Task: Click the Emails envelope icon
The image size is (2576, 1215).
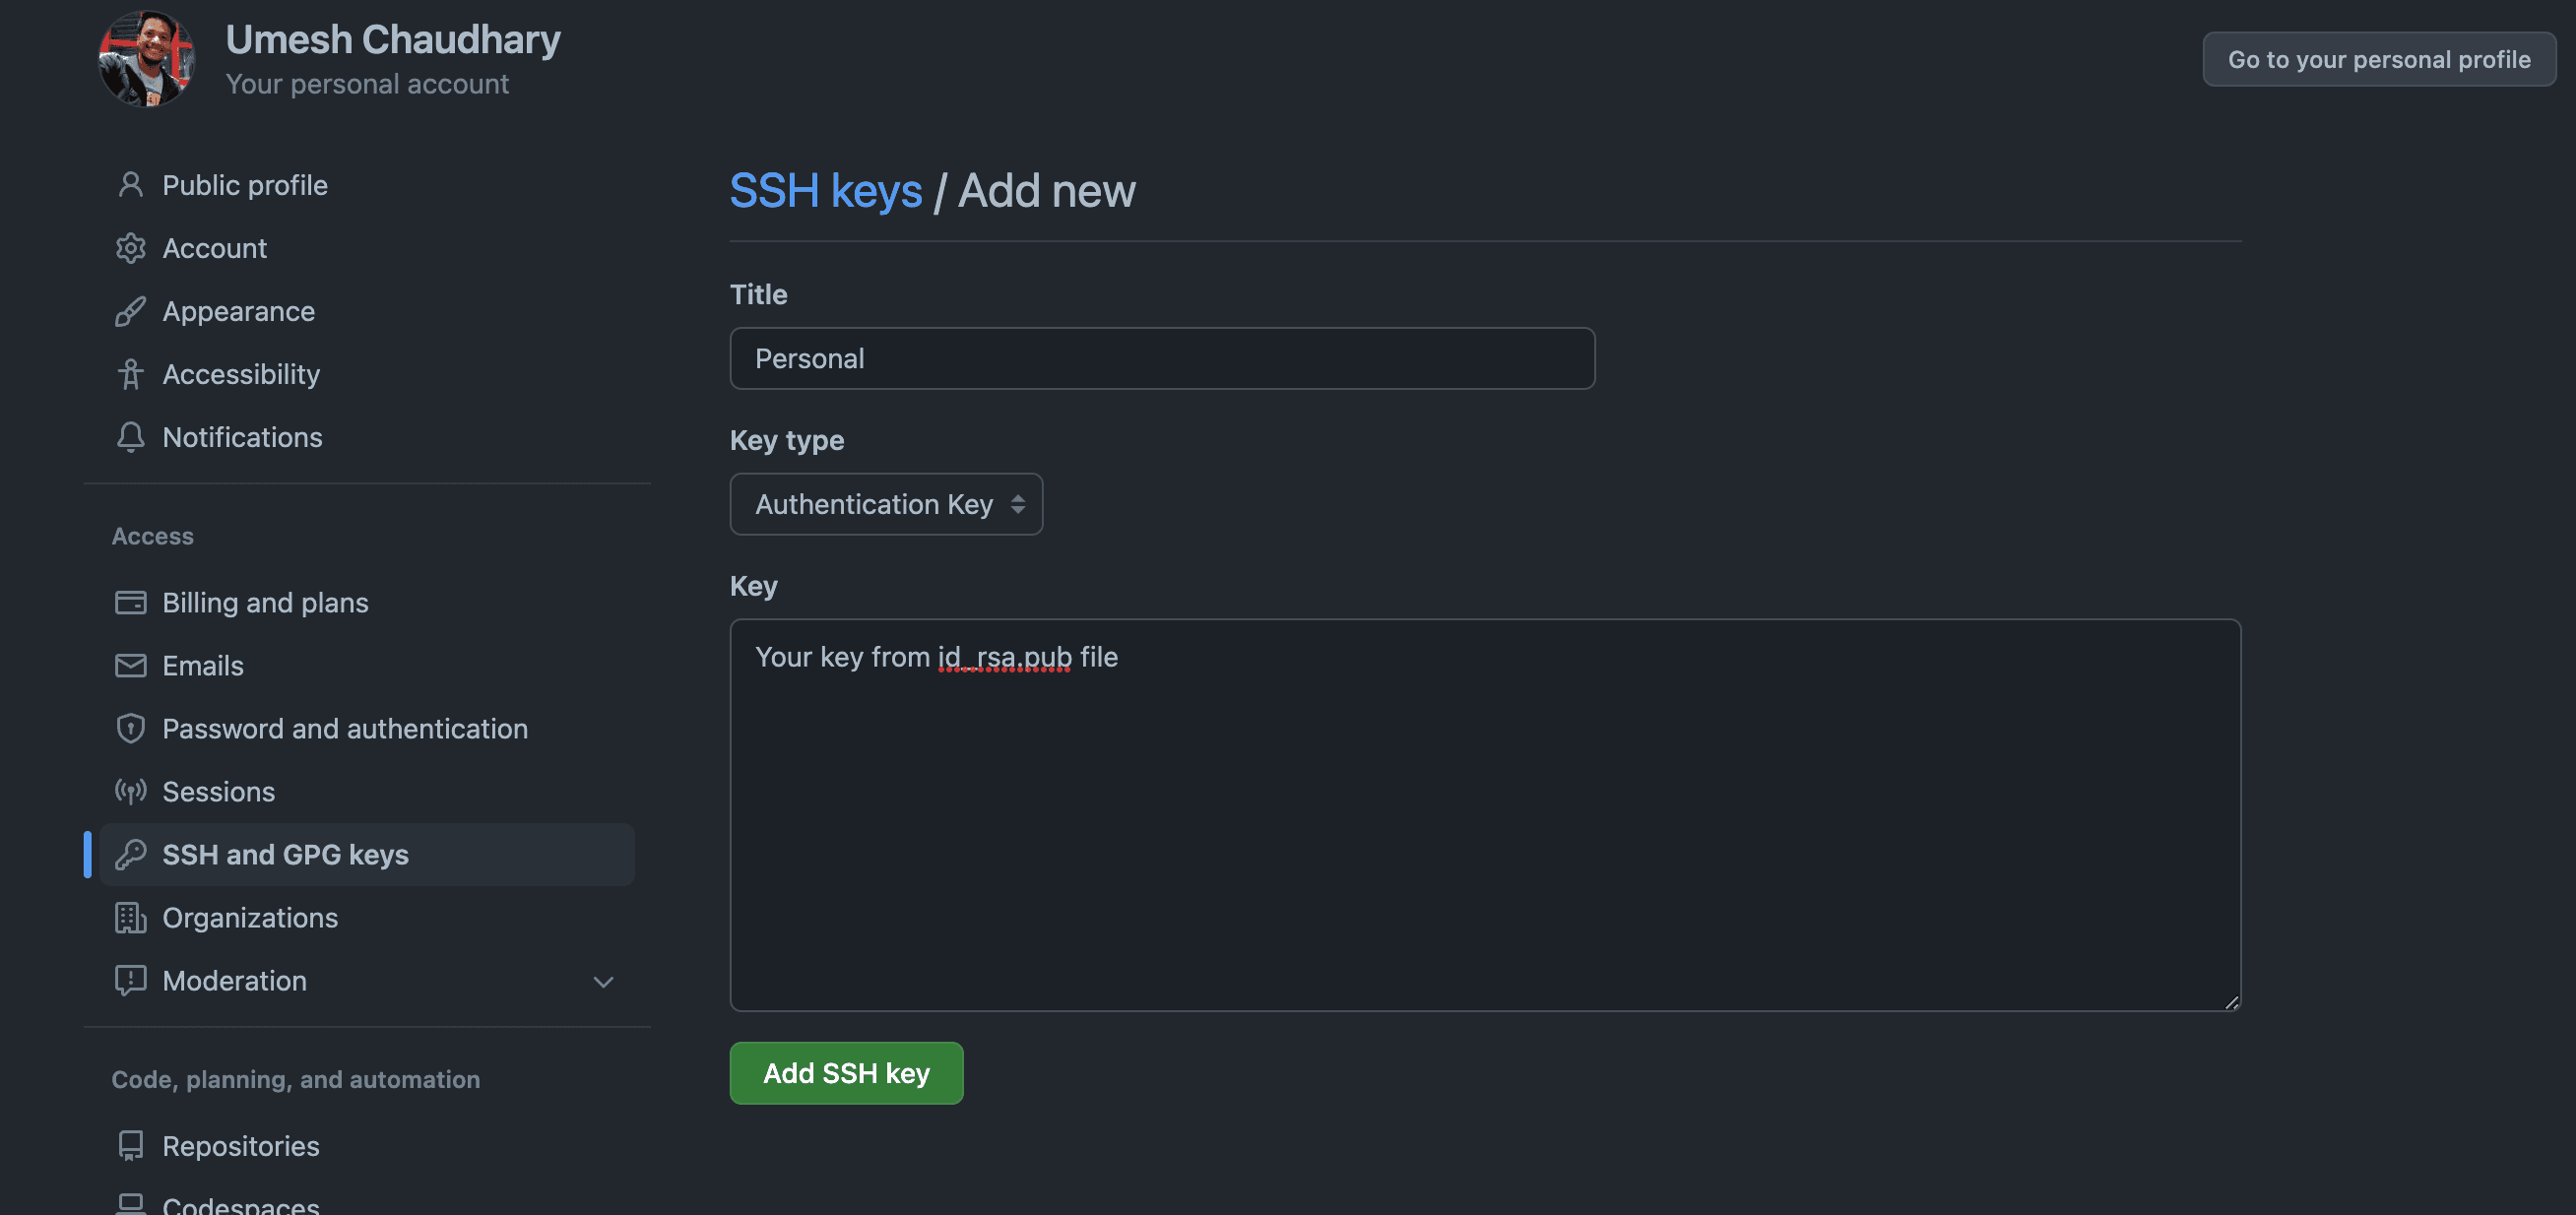Action: pyautogui.click(x=131, y=665)
